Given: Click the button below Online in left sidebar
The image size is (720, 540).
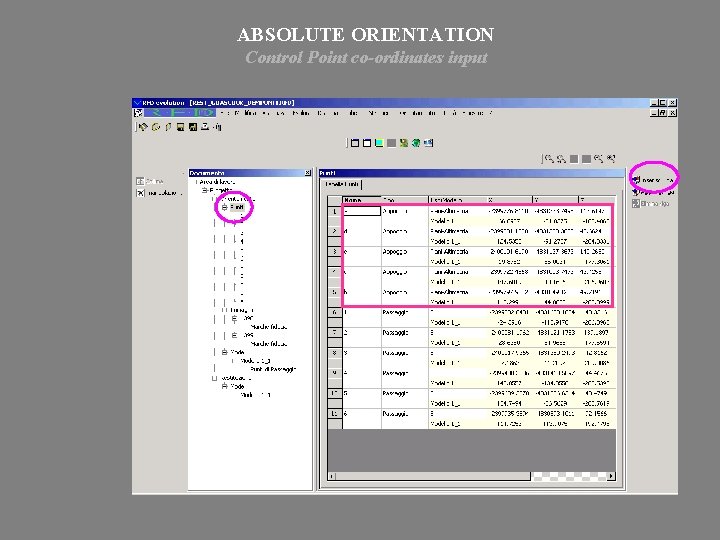Looking at the screenshot, I should (x=158, y=193).
